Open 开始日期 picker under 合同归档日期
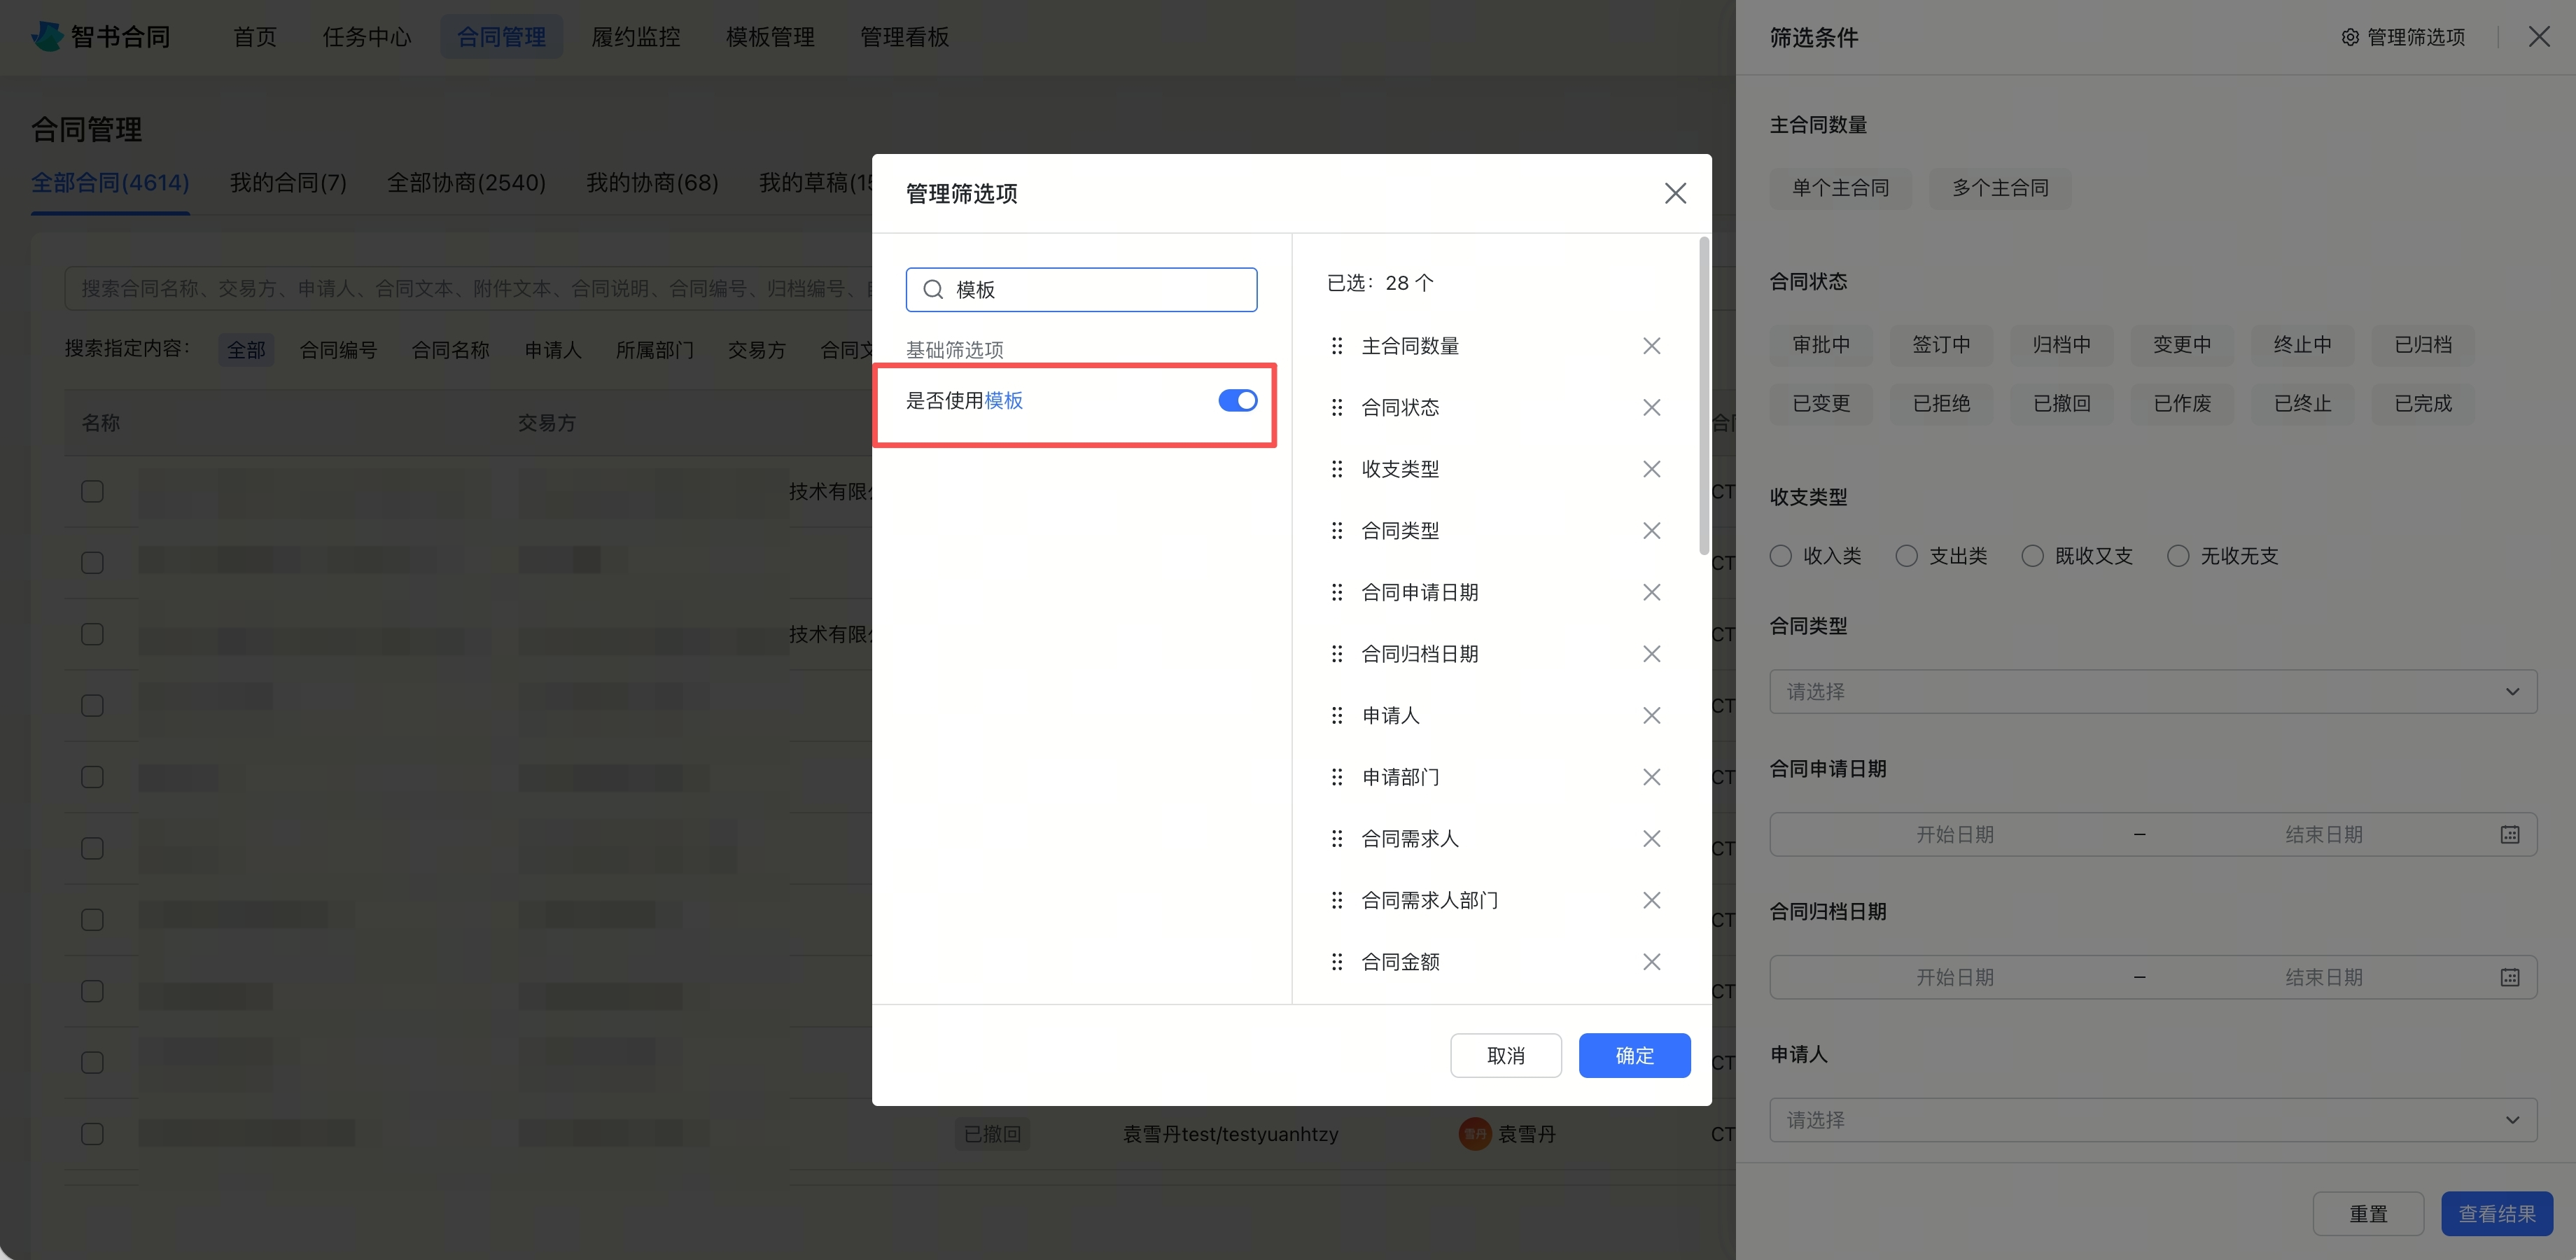This screenshot has height=1260, width=2576. [1955, 977]
